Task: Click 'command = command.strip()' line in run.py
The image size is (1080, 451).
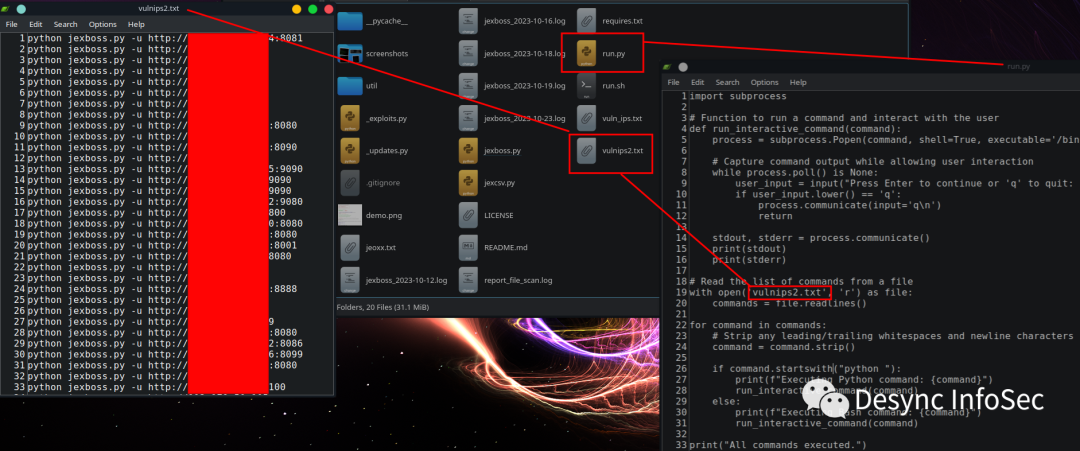Action: click(x=784, y=347)
